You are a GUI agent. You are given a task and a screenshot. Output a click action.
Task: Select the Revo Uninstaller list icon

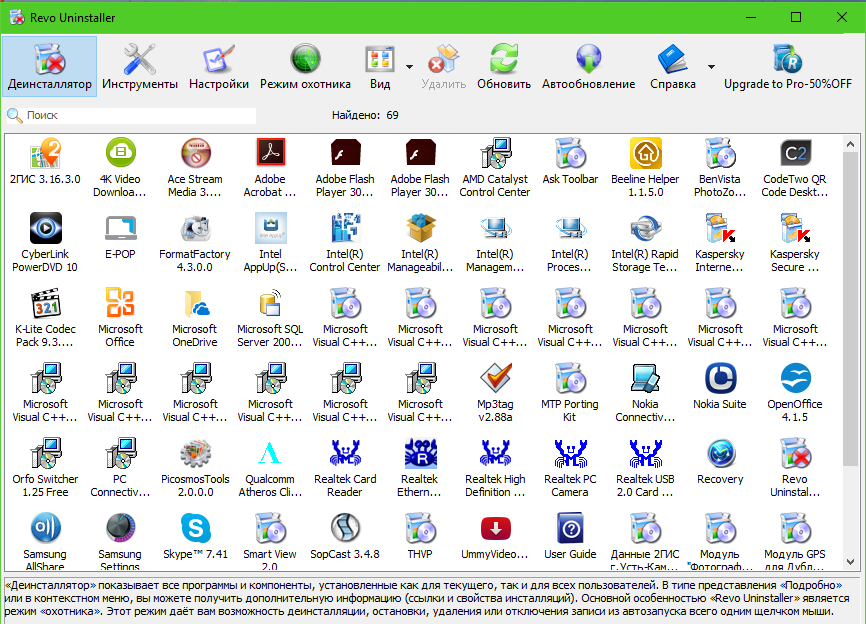(x=795, y=453)
